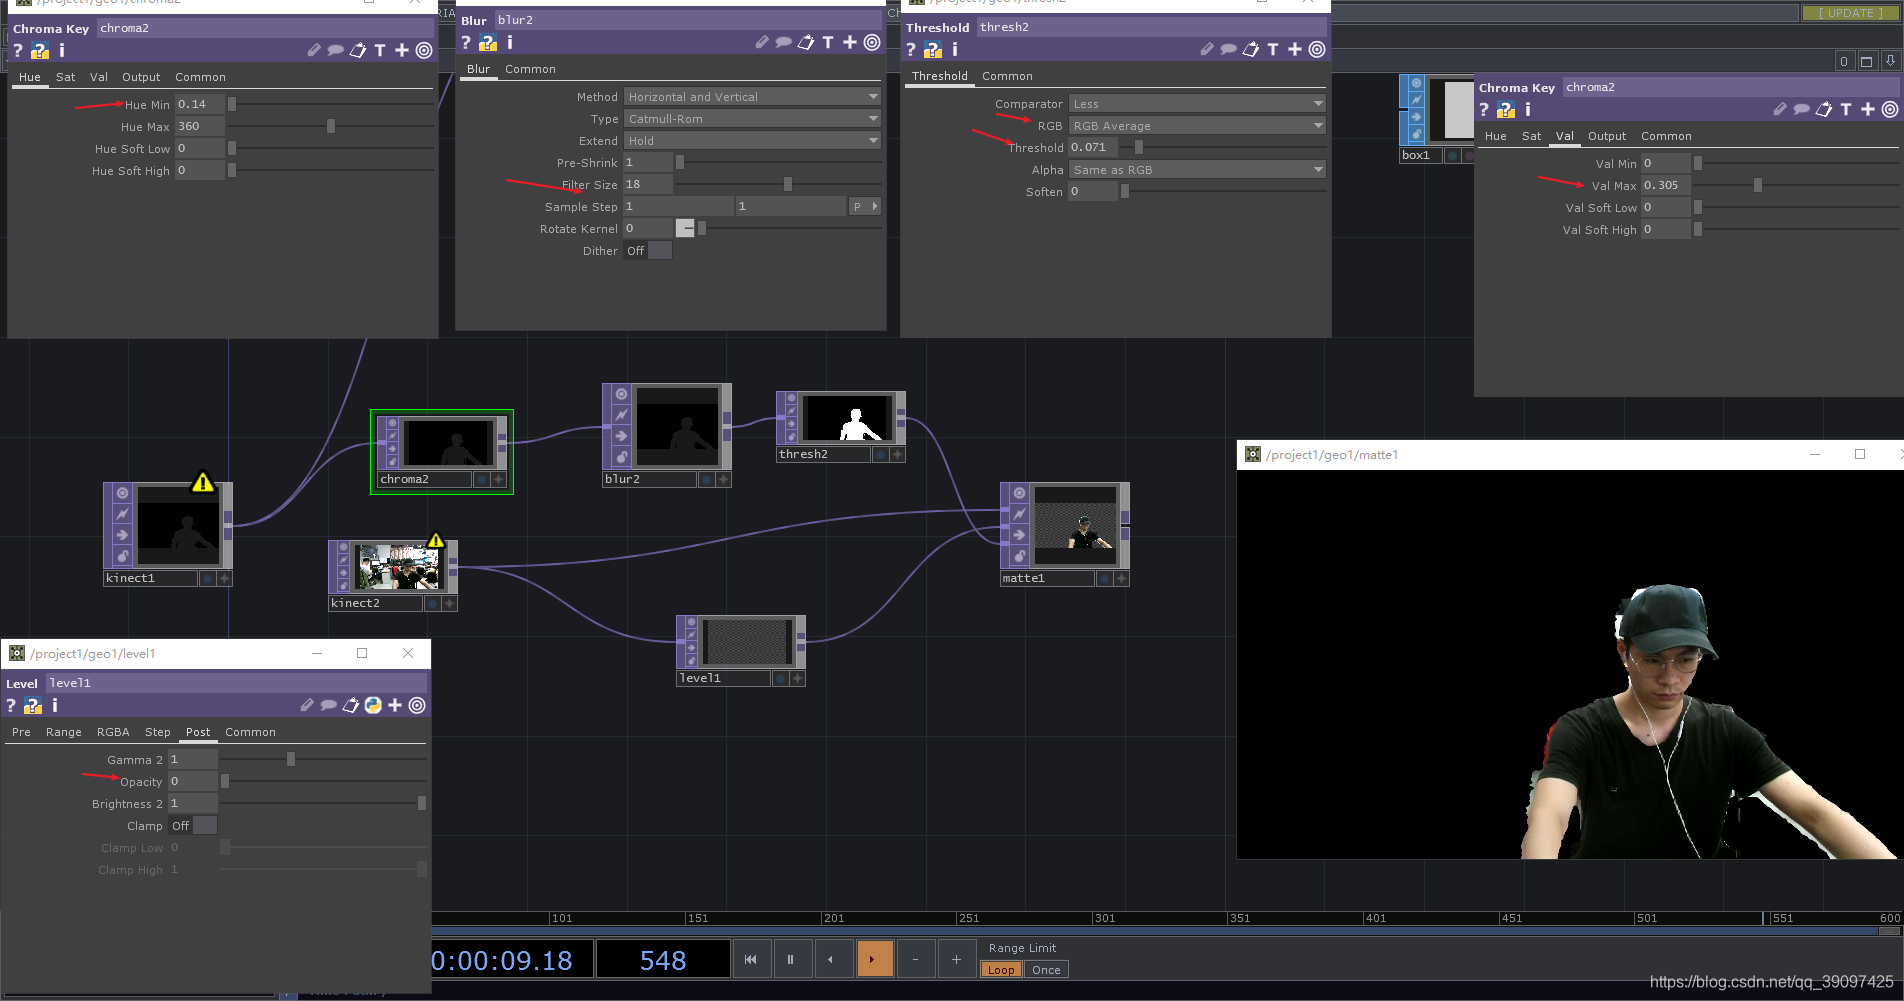Click the pencil edit icon in thresh2 window
Screen dimensions: 1904x1001
[x=1206, y=49]
